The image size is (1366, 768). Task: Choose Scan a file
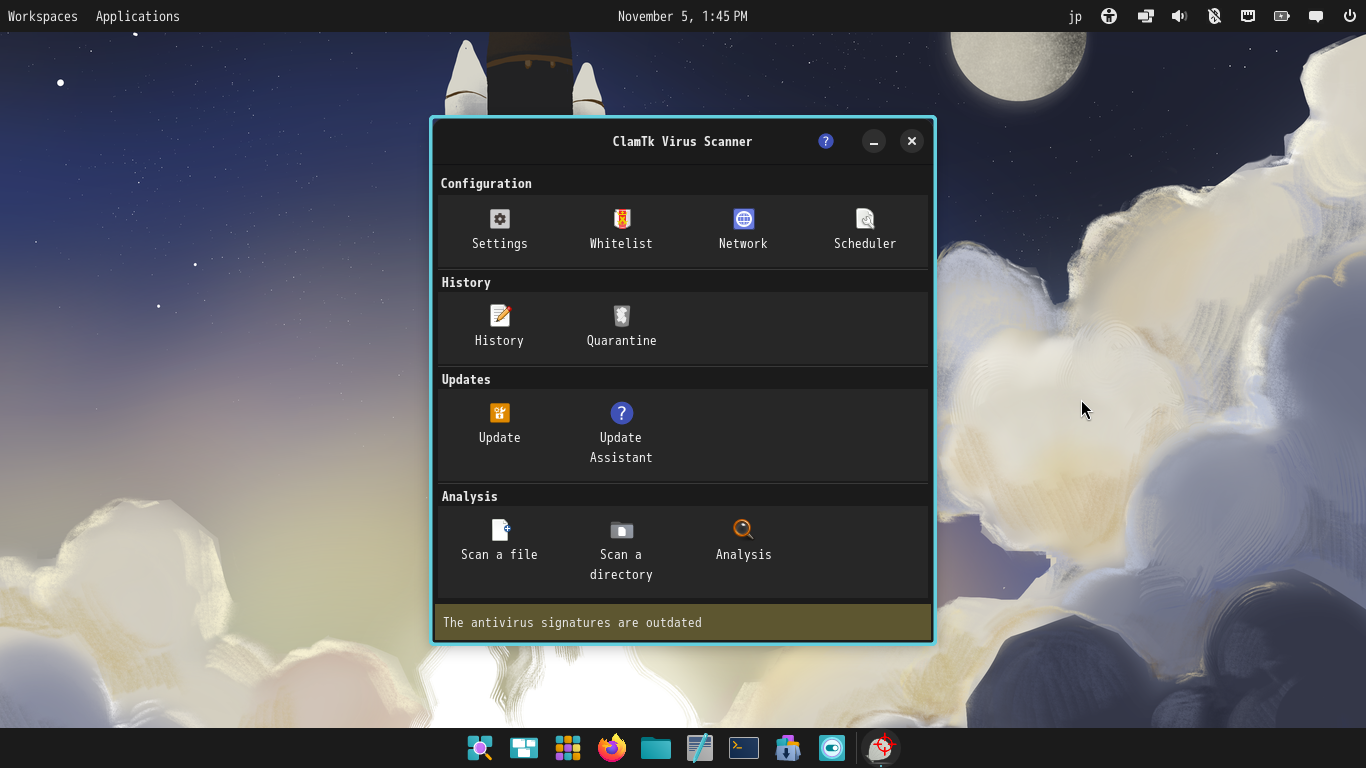499,531
